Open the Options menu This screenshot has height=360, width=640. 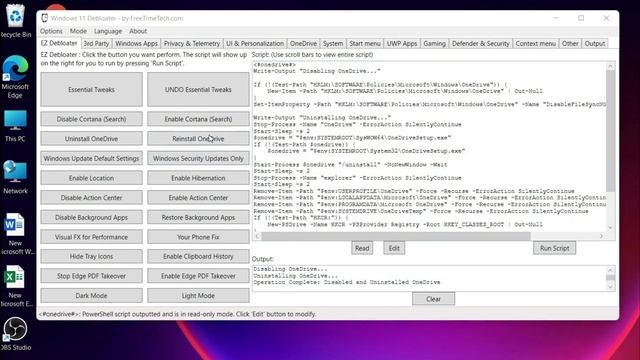51,31
